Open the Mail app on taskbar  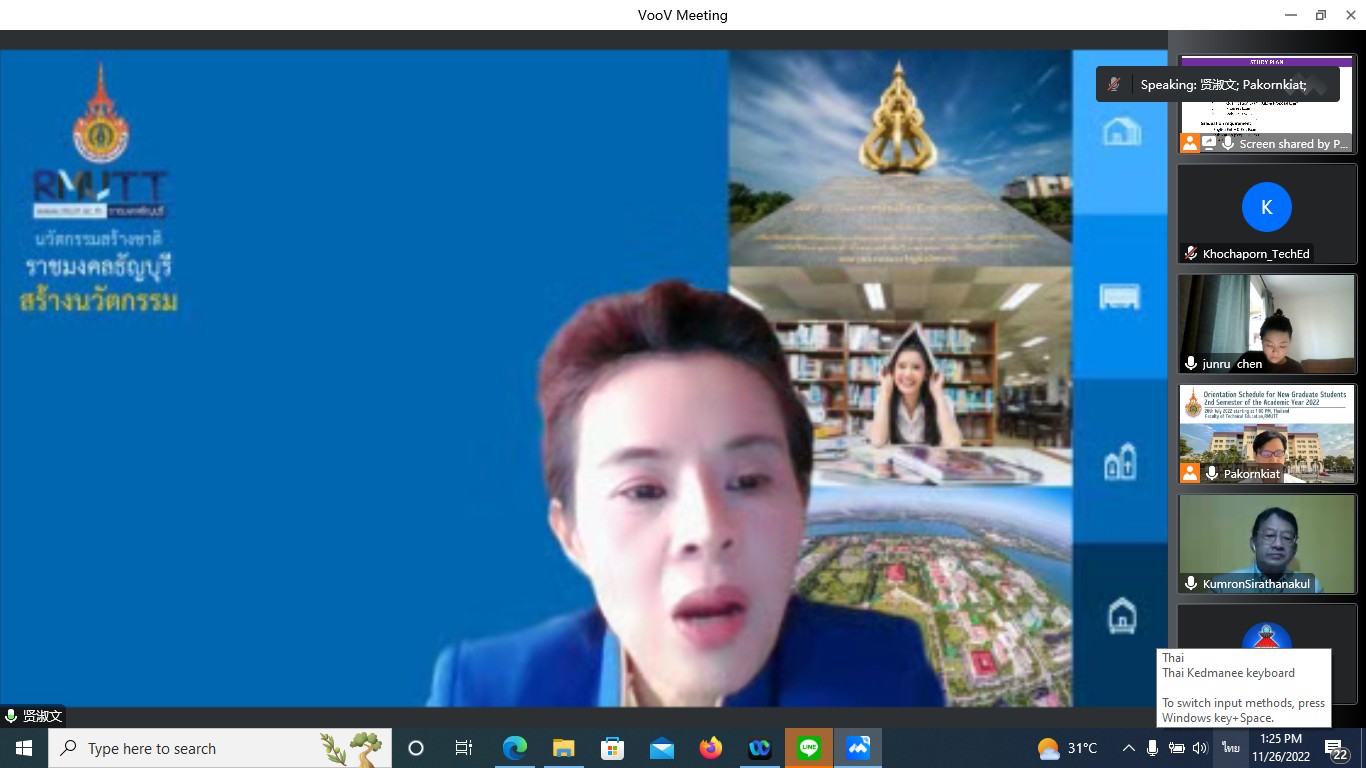[661, 748]
